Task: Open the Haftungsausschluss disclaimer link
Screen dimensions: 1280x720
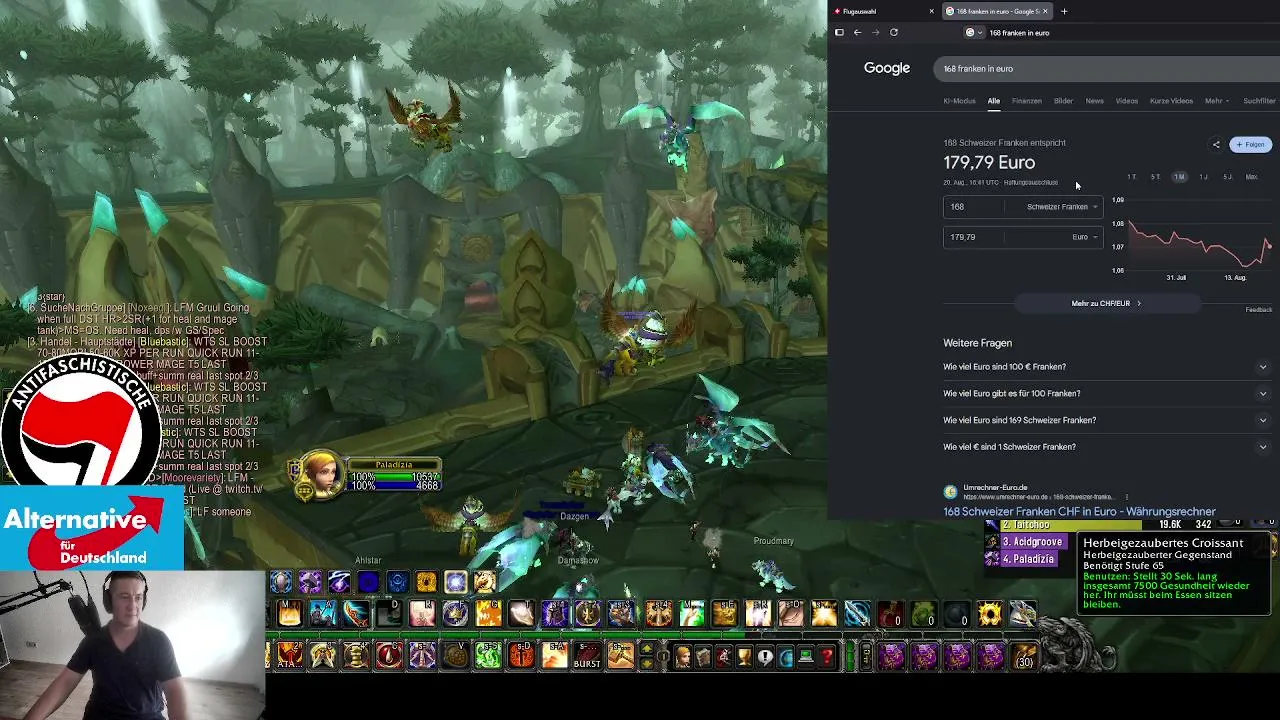Action: 1031,183
